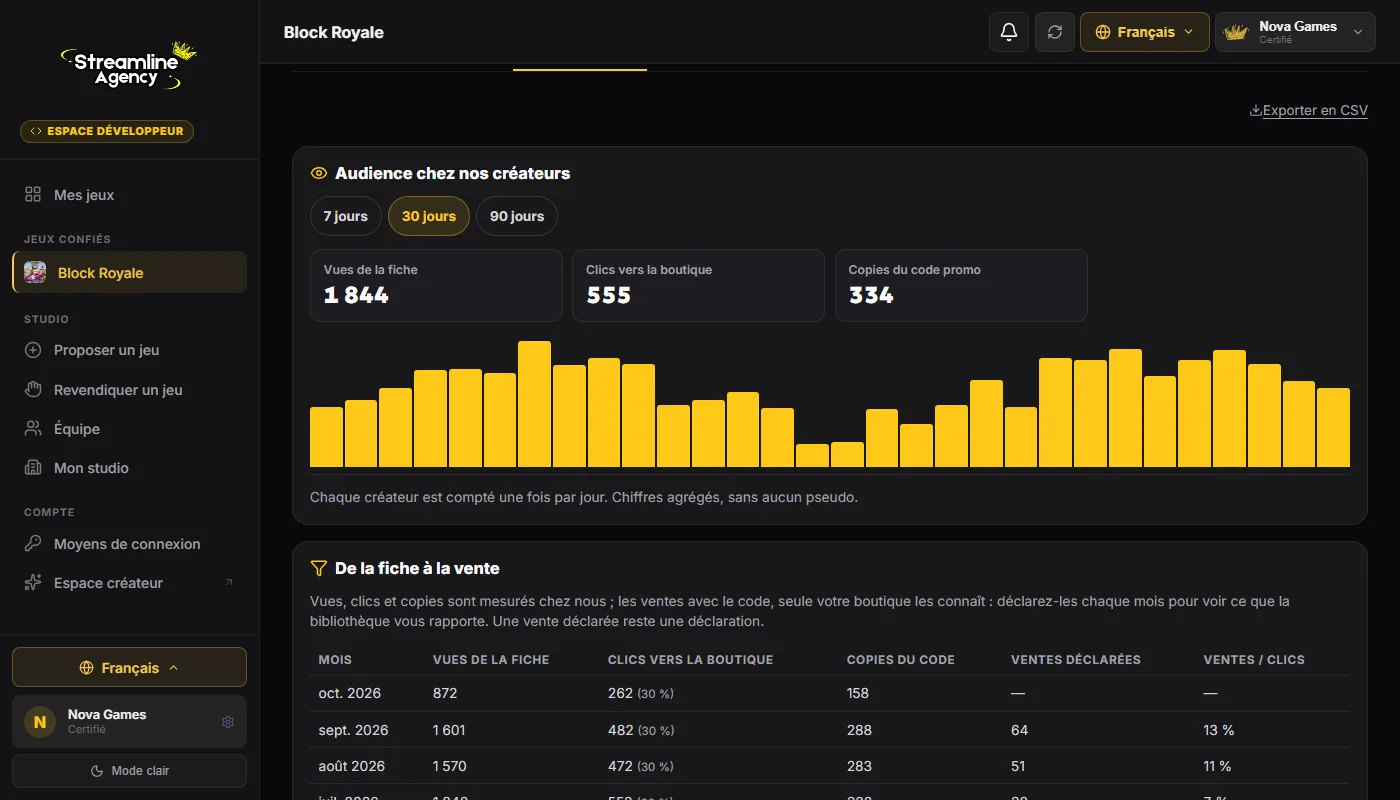The width and height of the screenshot is (1400, 800).
Task: Click the sparkle icon beside Espace créateur
Action: point(33,583)
